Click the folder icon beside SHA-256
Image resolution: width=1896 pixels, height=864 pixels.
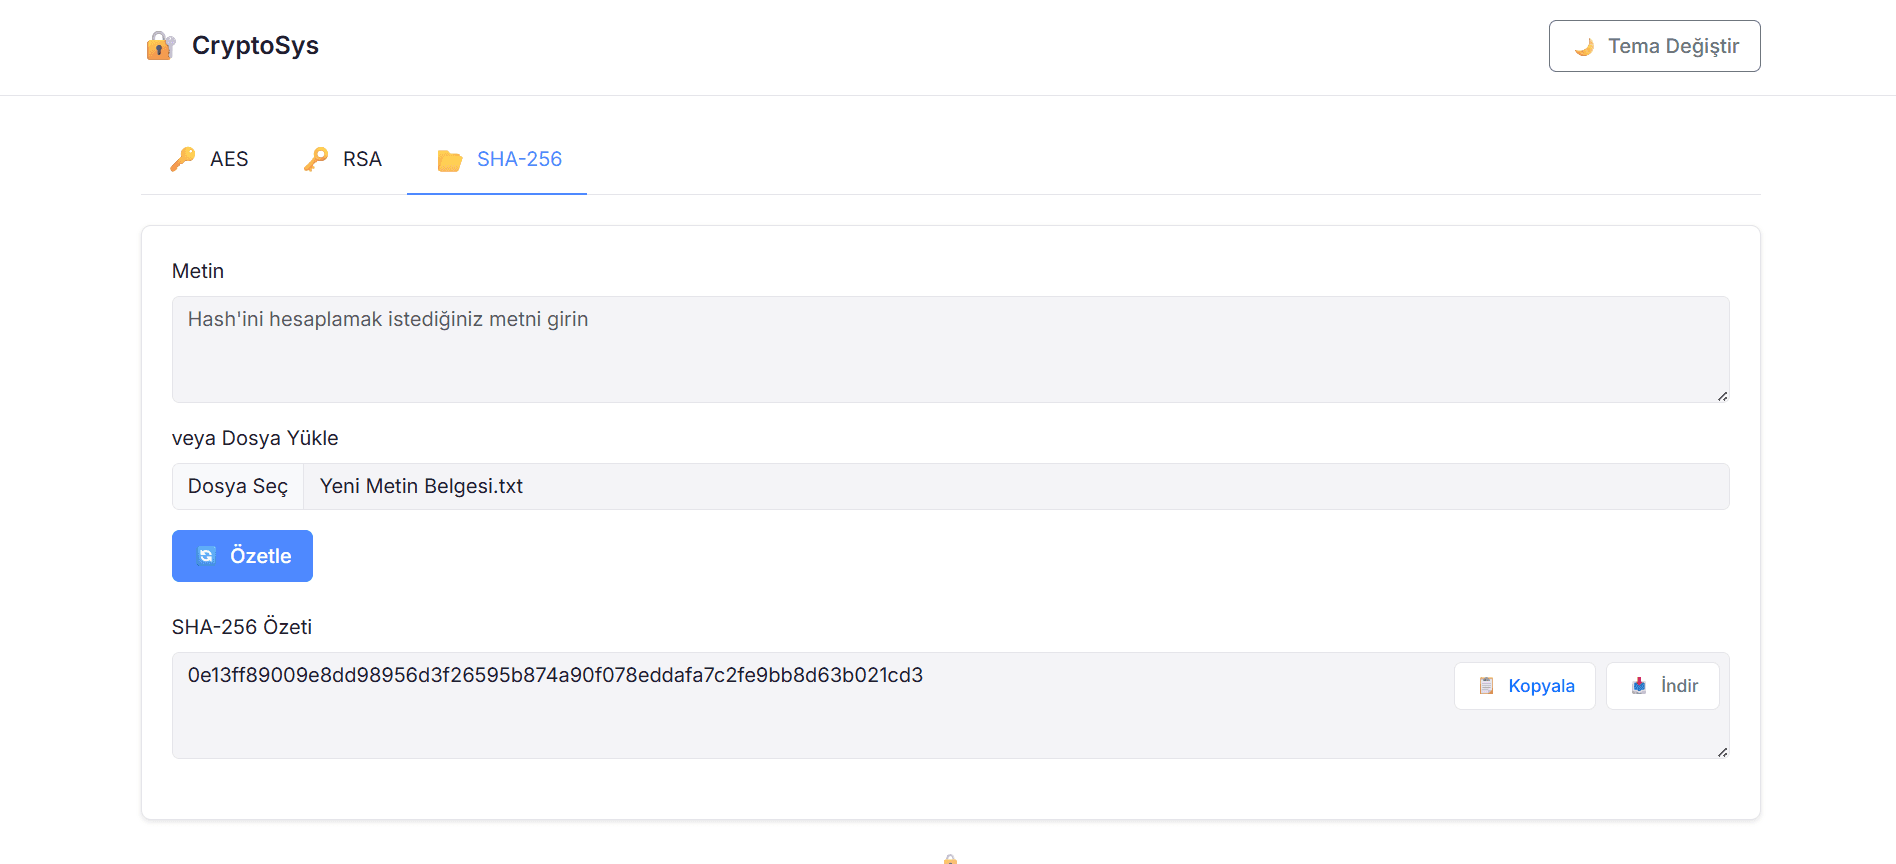pyautogui.click(x=449, y=160)
